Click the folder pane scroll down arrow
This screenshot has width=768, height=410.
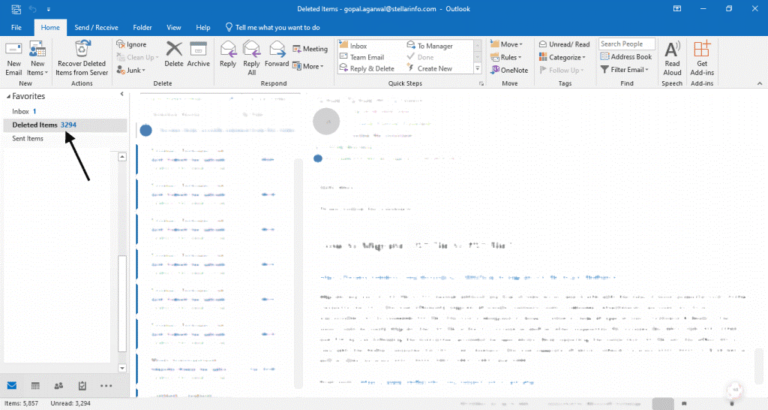122,368
